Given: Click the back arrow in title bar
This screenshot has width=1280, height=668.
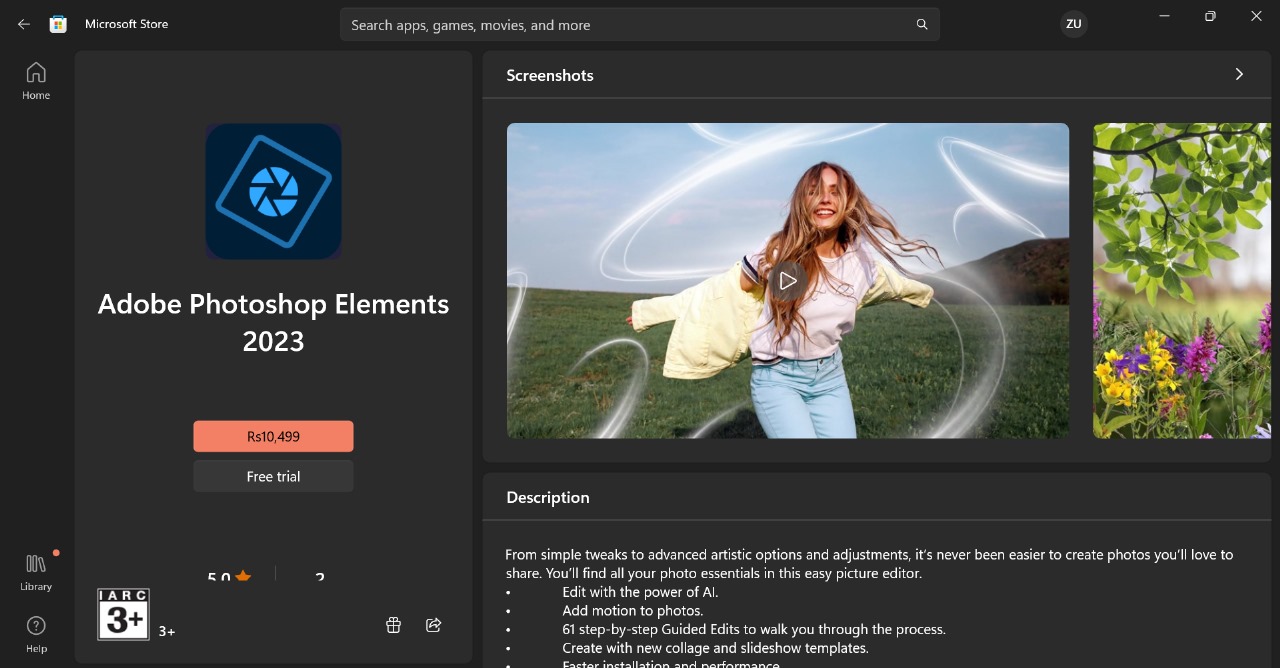Looking at the screenshot, I should [x=24, y=24].
